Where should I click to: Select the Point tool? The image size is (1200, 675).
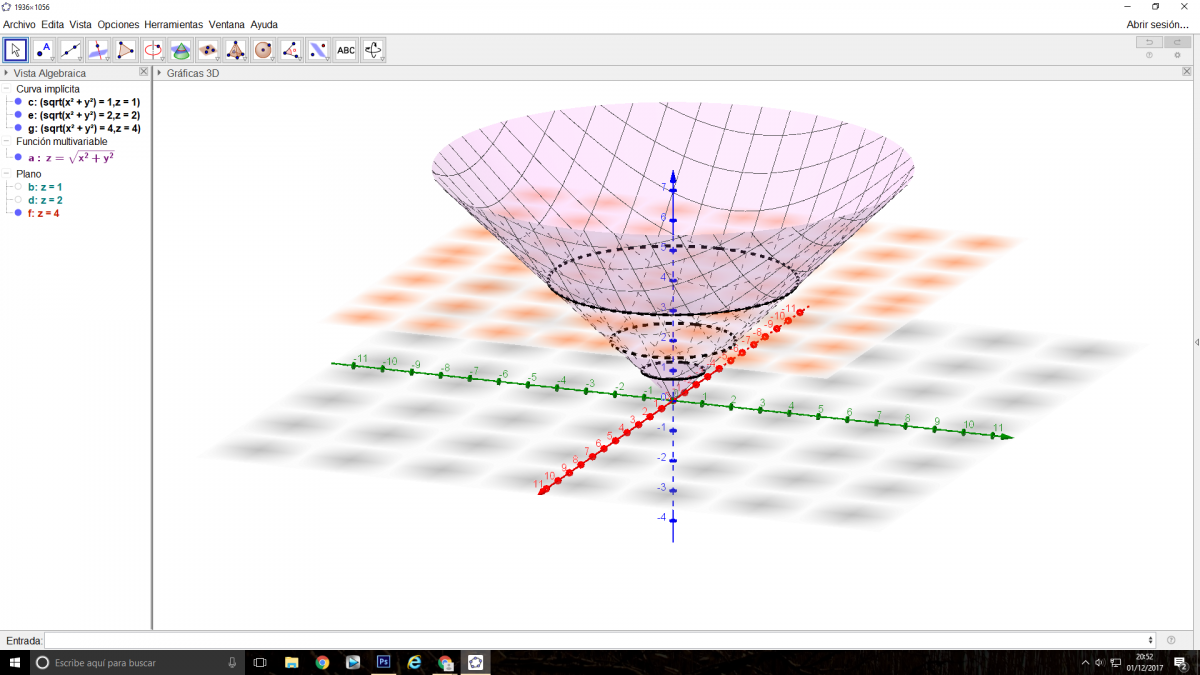43,49
